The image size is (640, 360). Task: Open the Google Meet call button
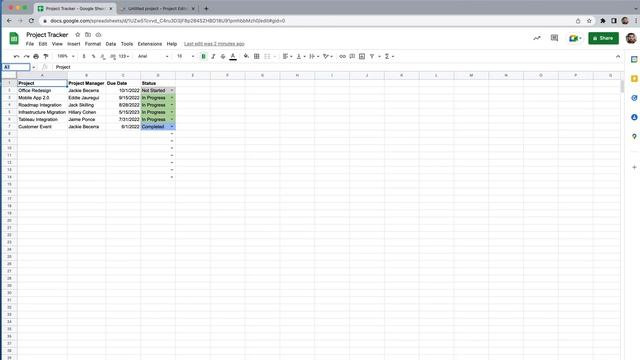point(575,38)
